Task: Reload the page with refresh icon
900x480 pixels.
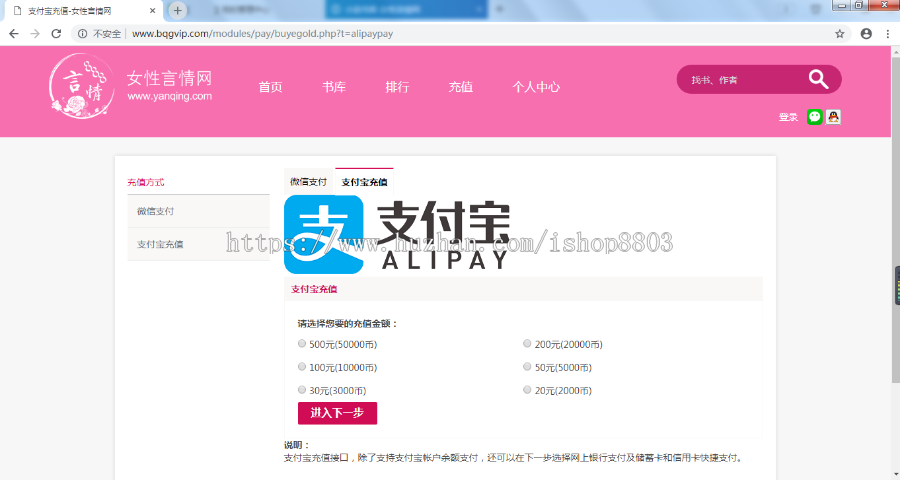Action: point(56,34)
